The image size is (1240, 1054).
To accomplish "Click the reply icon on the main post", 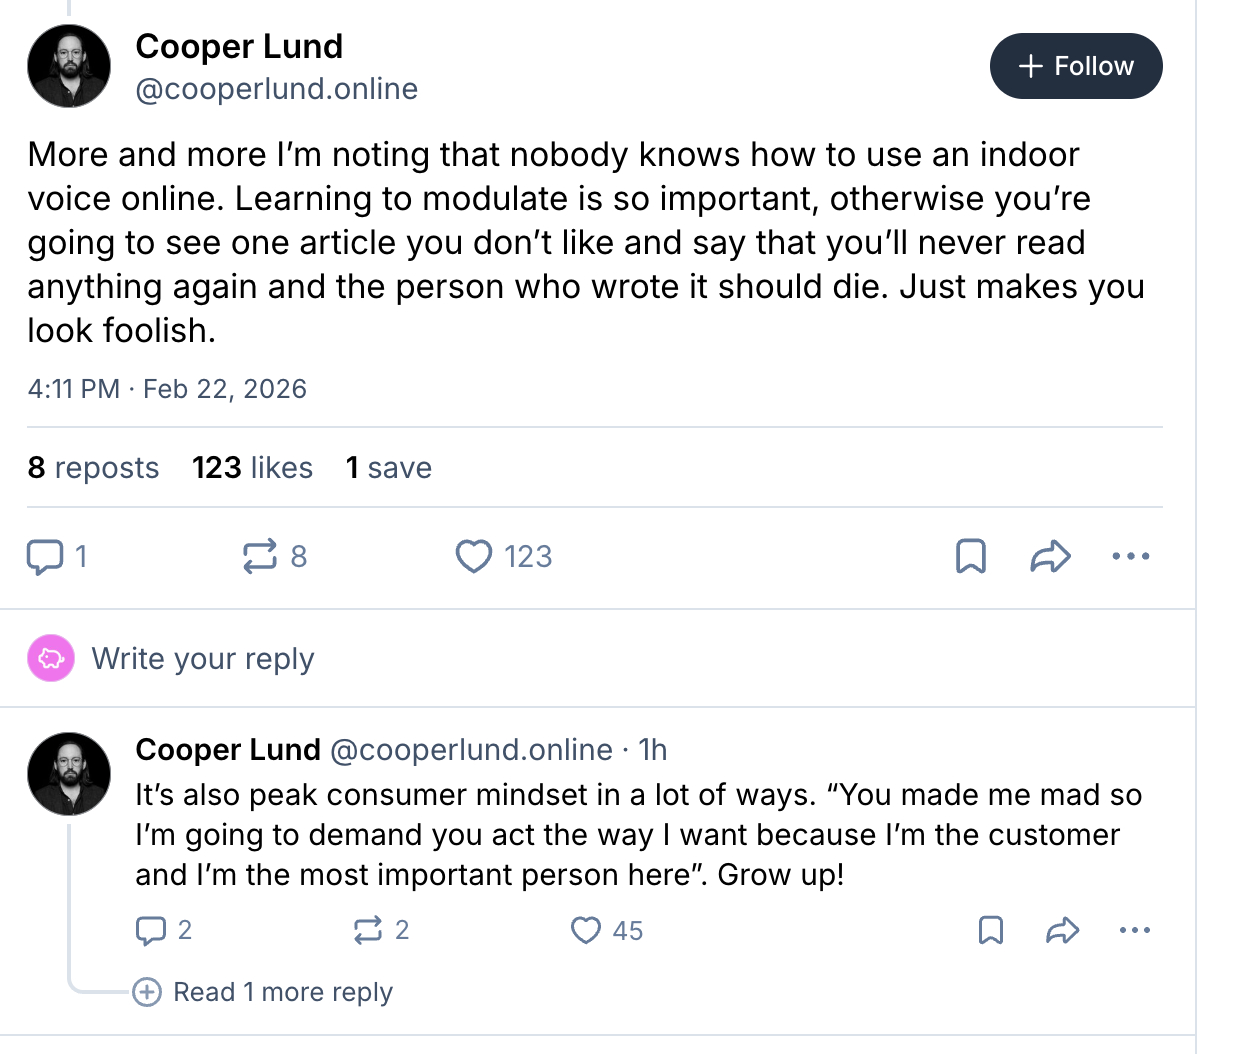I will (45, 556).
